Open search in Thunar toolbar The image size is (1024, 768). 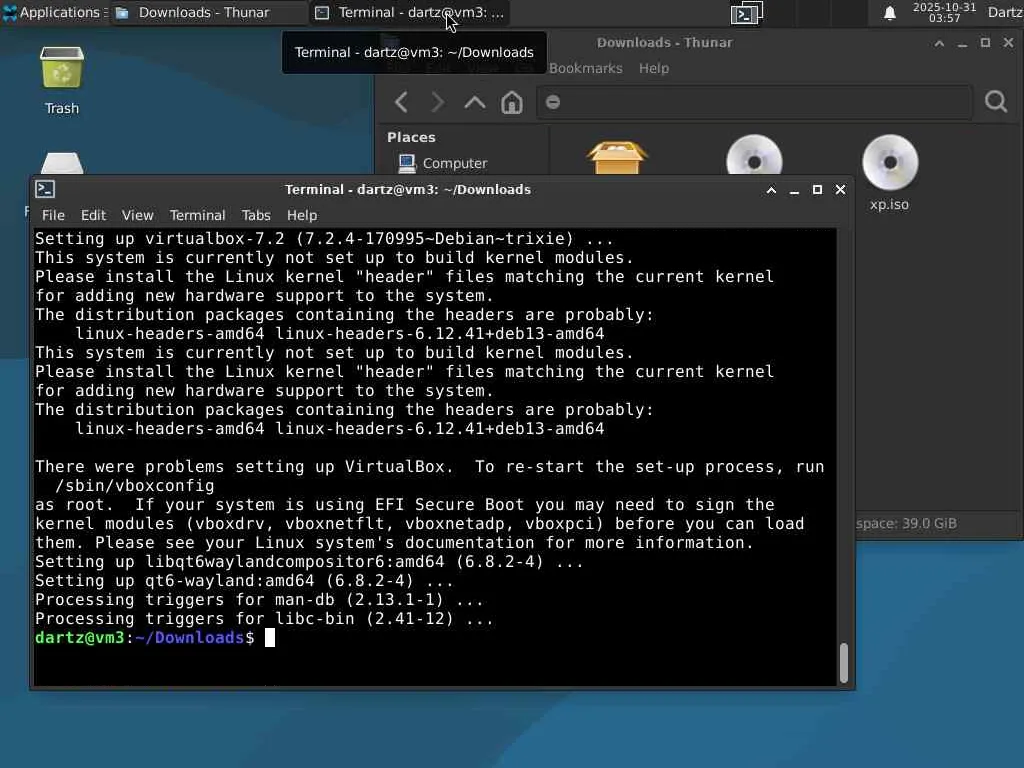click(x=996, y=102)
